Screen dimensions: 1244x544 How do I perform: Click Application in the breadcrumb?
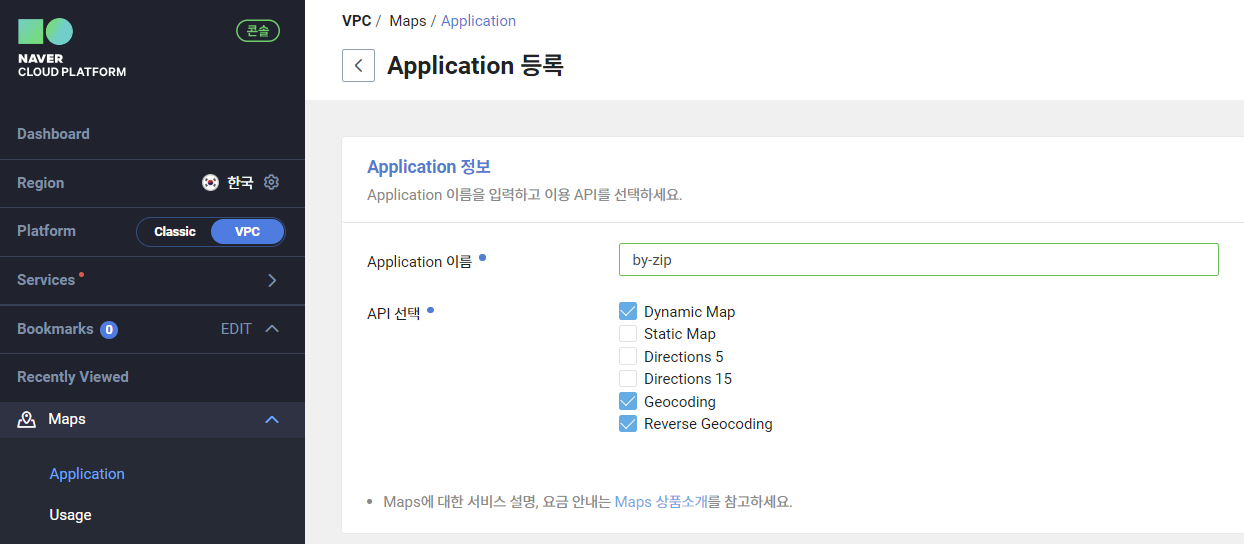(x=478, y=21)
